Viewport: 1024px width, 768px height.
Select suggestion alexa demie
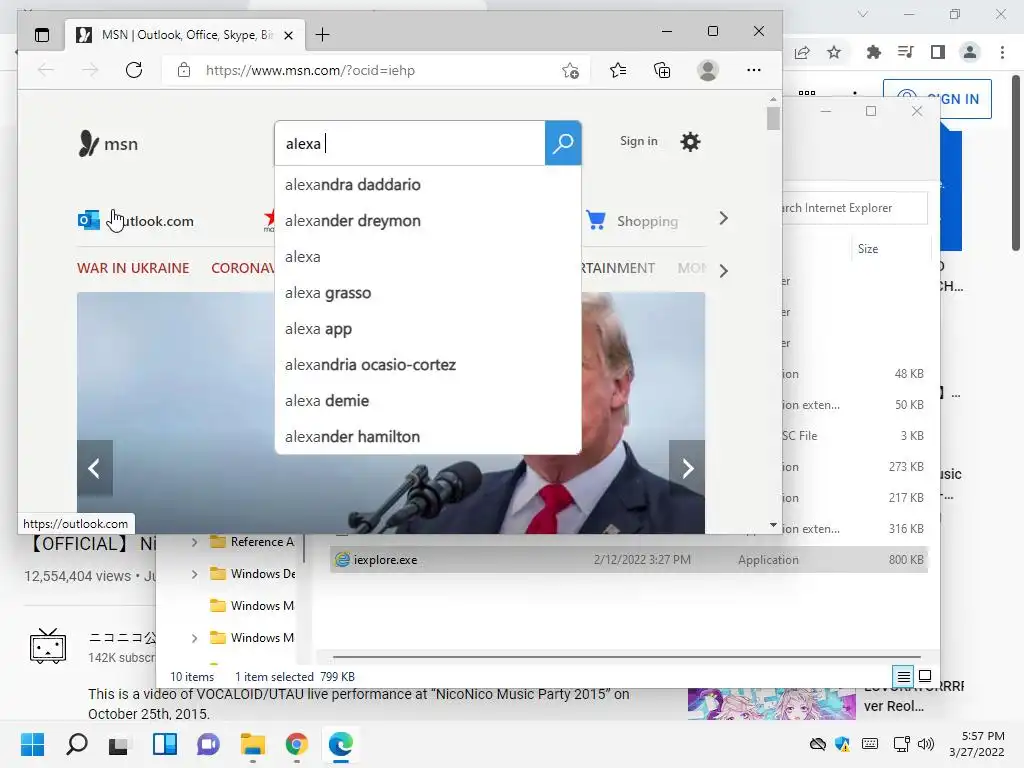pos(428,400)
